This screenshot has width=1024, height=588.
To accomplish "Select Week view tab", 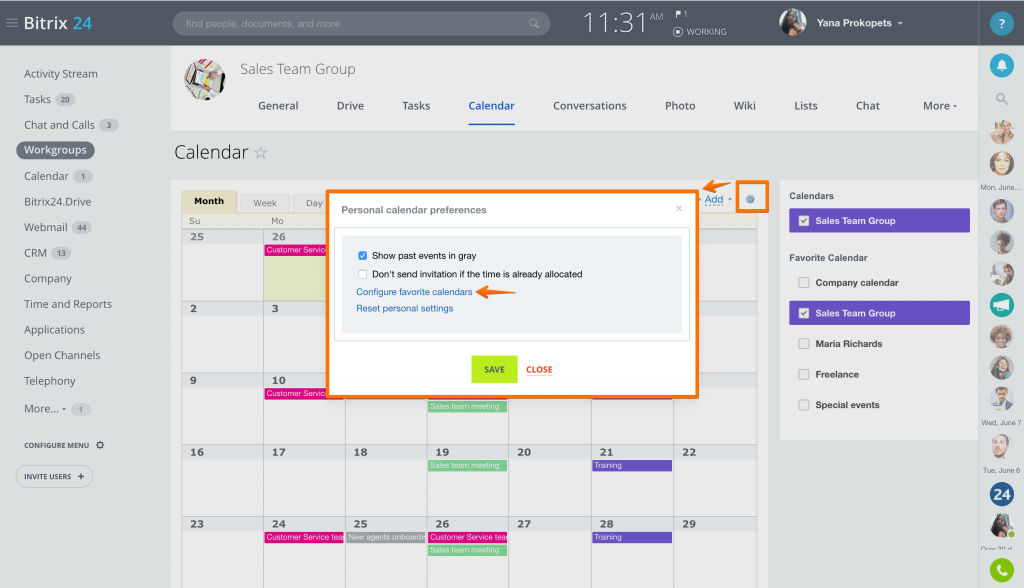I will [x=265, y=203].
